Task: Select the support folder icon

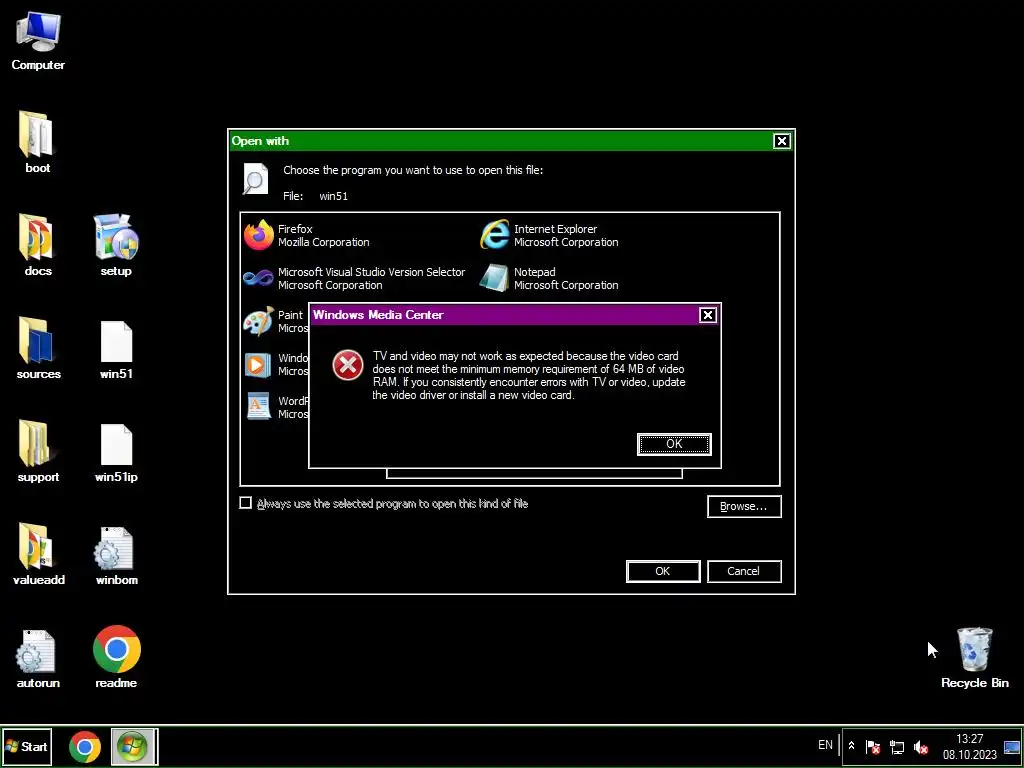Action: pyautogui.click(x=38, y=452)
